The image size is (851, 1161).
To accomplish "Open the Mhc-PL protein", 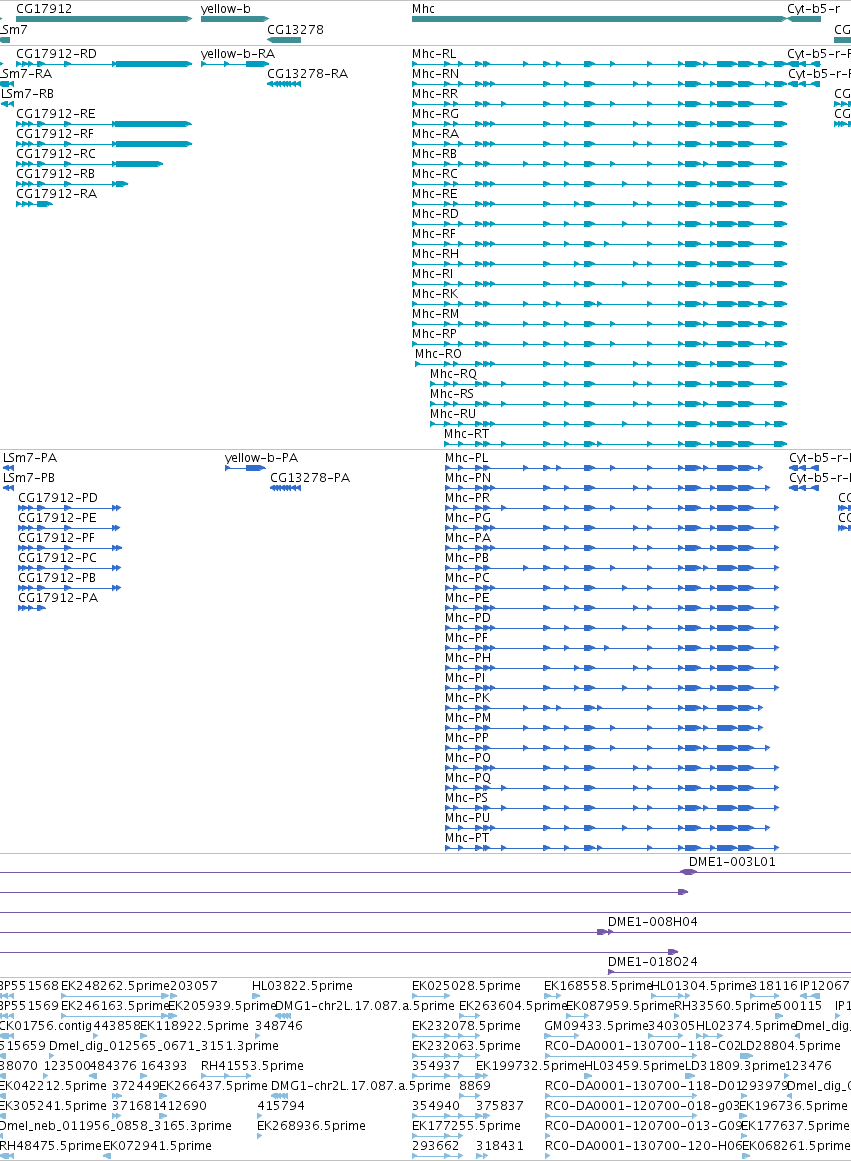I will [467, 458].
